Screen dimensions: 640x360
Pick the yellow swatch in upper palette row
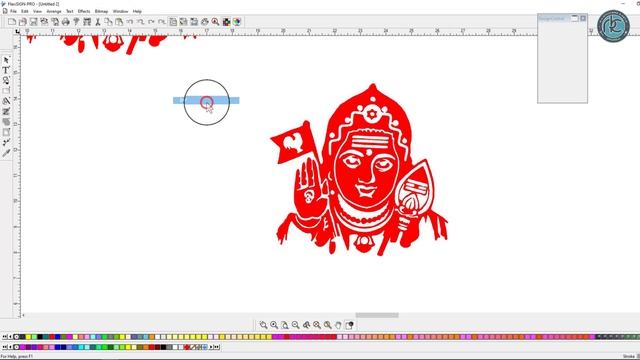point(28,337)
